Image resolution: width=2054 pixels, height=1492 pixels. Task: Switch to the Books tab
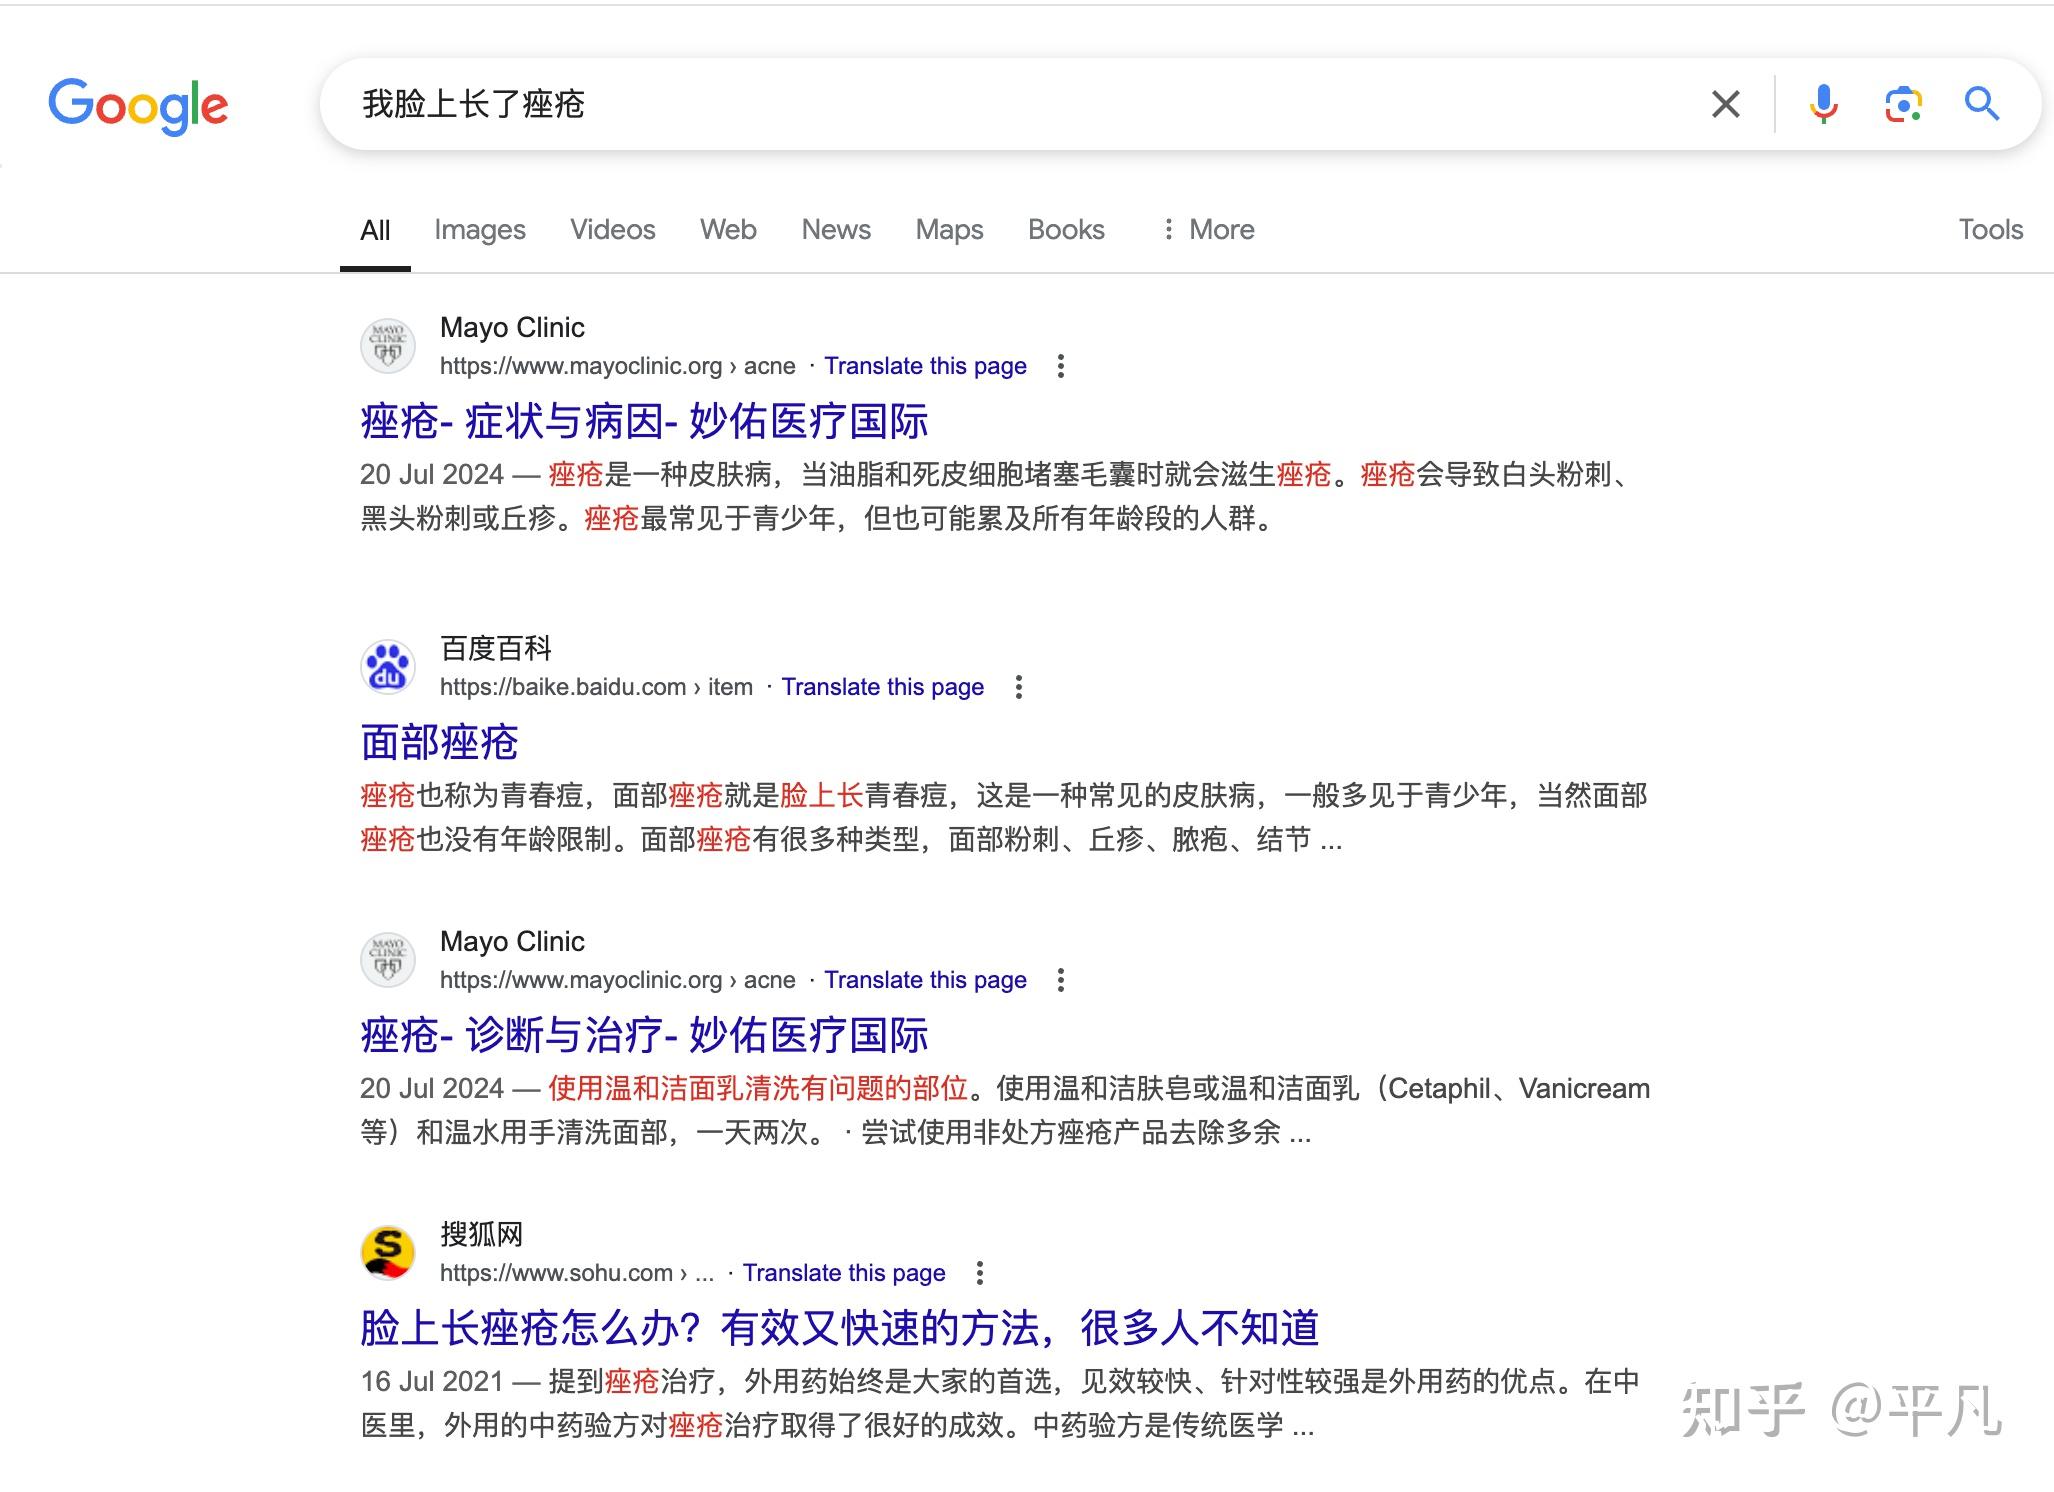click(x=1066, y=230)
